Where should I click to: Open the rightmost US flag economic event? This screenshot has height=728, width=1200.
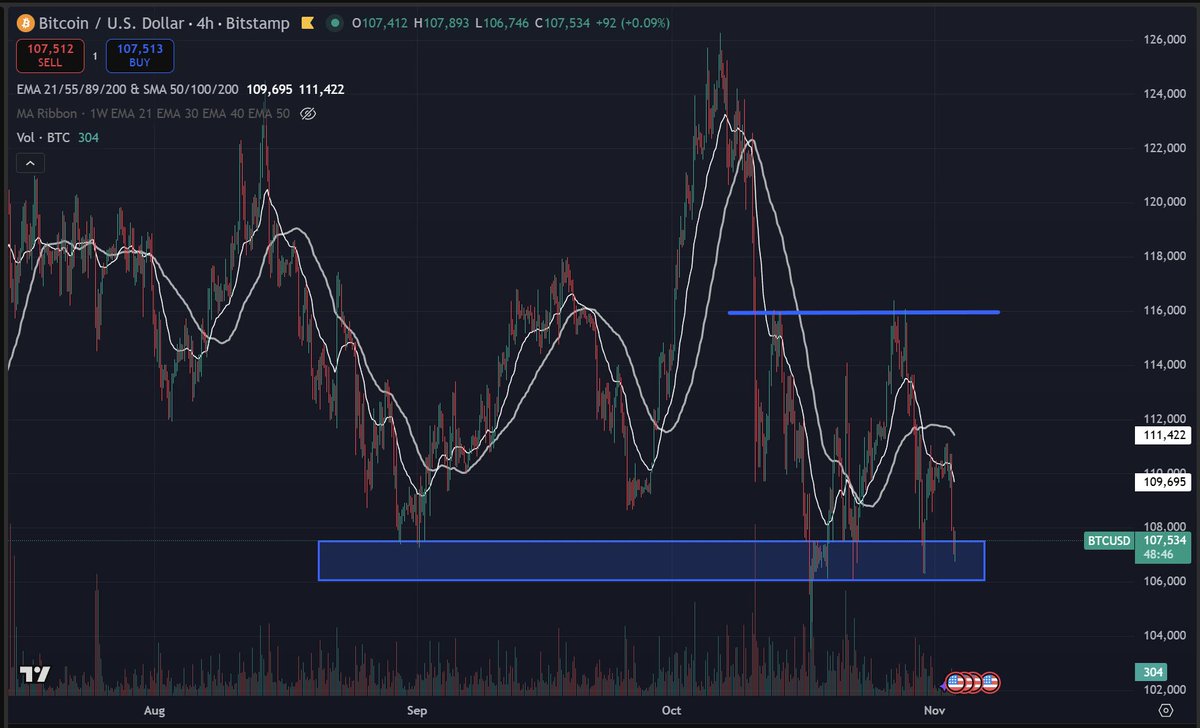click(x=989, y=682)
